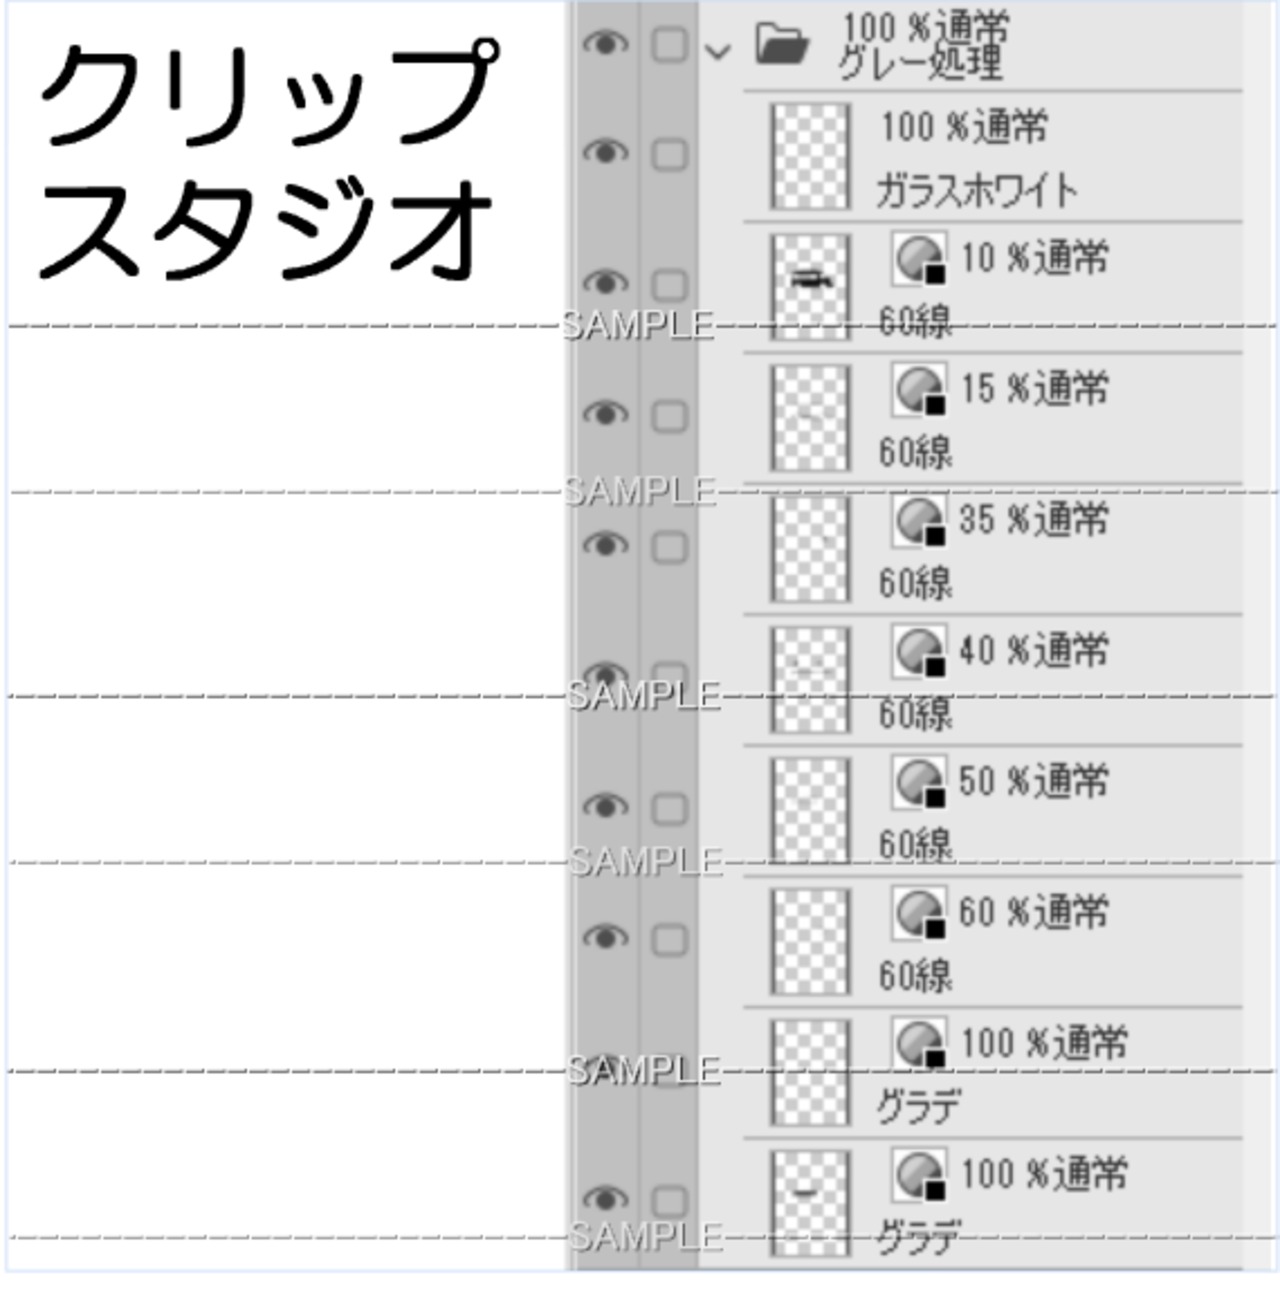Click the tone icon on the 35% 60線 layer

click(919, 521)
